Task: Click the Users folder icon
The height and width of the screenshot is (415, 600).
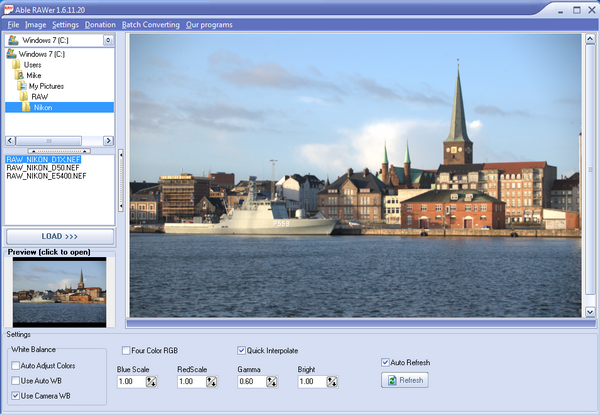Action: (16, 64)
